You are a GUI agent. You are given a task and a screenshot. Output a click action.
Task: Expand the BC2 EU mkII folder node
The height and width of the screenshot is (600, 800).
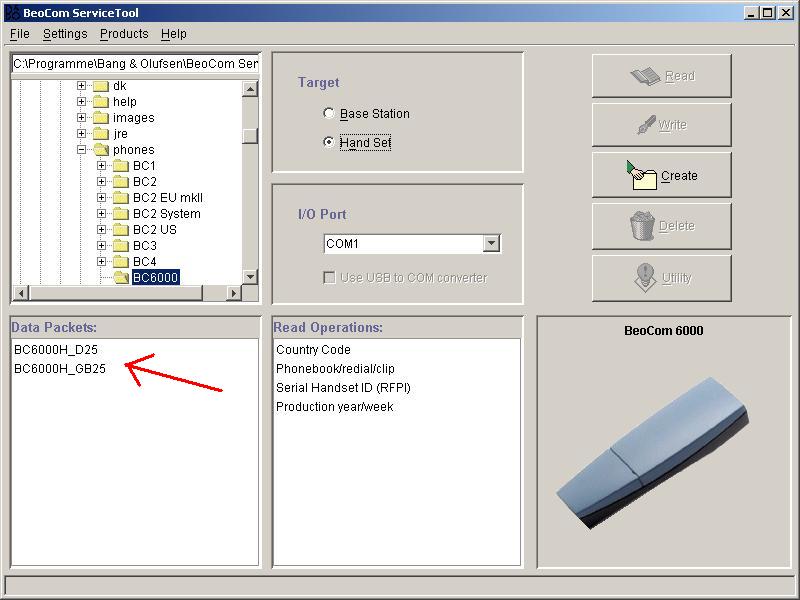[101, 197]
